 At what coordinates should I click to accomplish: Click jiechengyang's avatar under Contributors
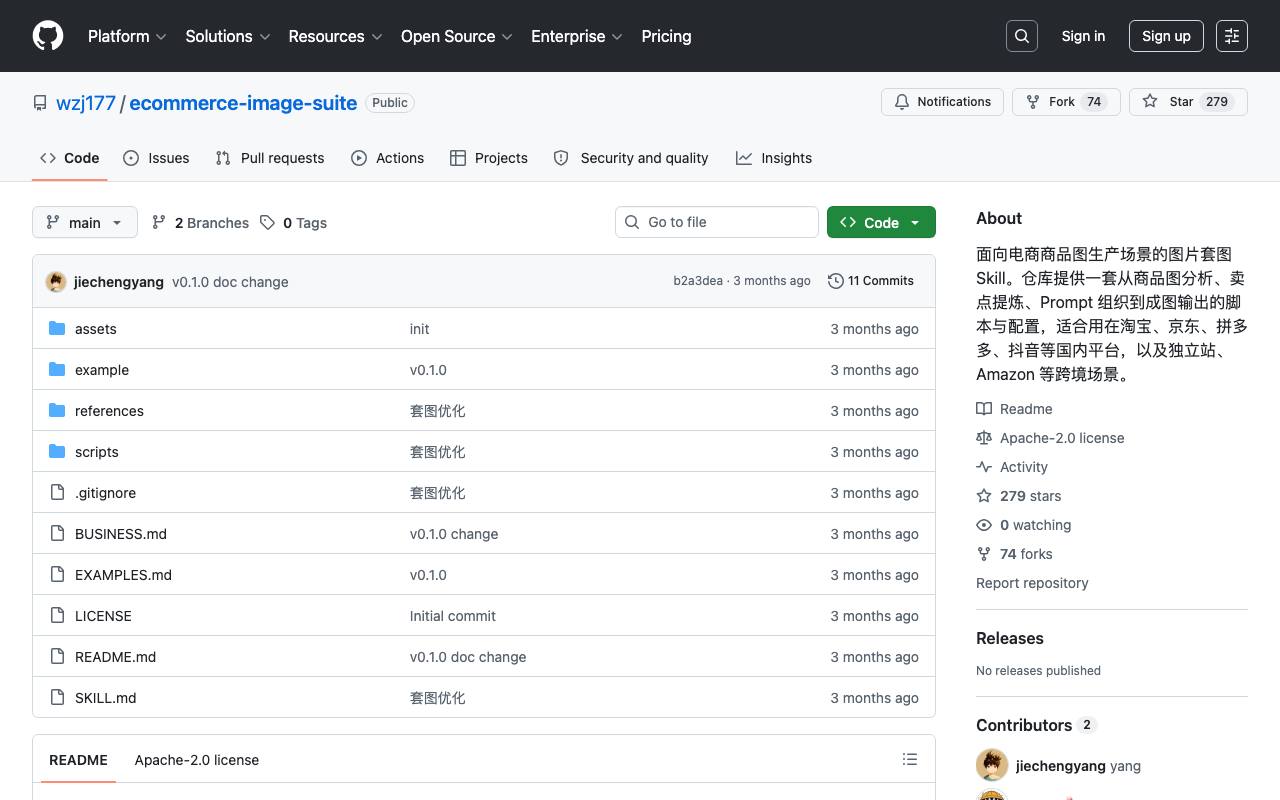pyautogui.click(x=992, y=766)
